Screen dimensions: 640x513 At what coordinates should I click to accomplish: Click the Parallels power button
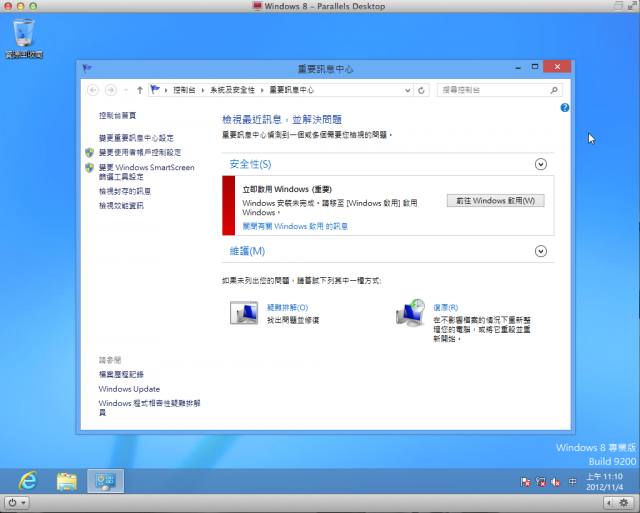point(12,503)
